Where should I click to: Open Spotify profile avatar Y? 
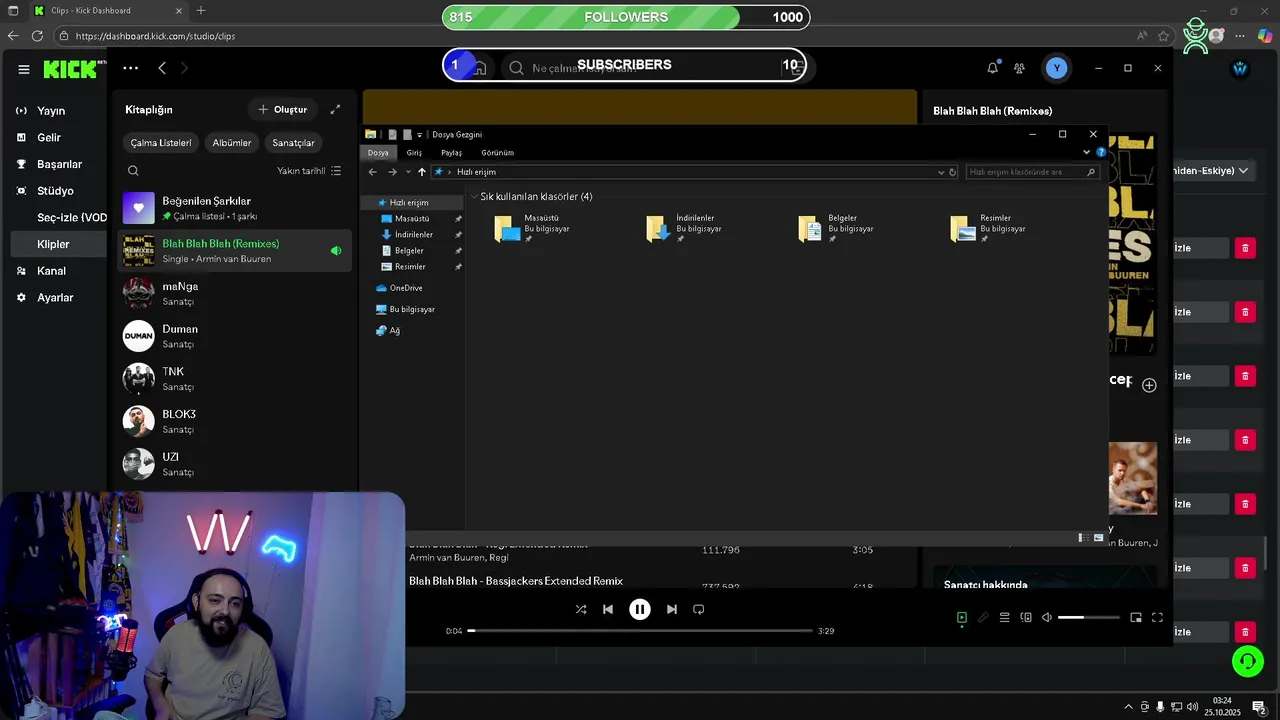[x=1056, y=68]
